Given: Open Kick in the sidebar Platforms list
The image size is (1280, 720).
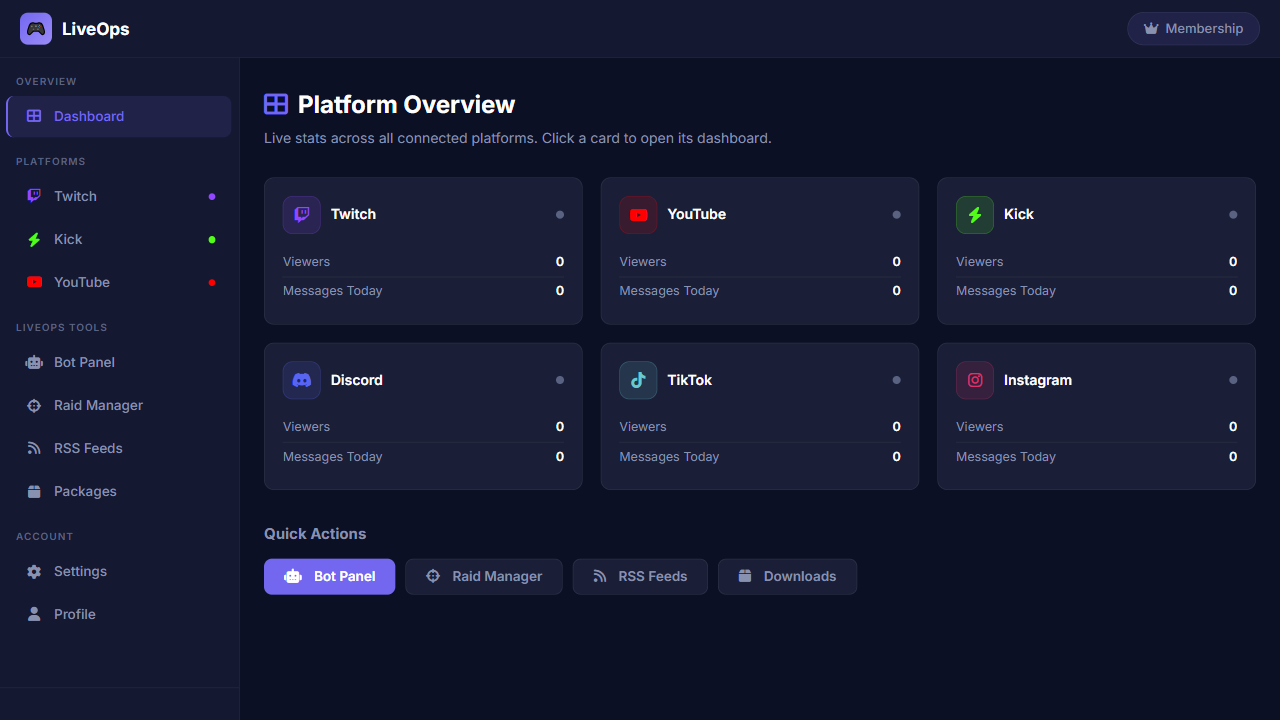Looking at the screenshot, I should 119,239.
